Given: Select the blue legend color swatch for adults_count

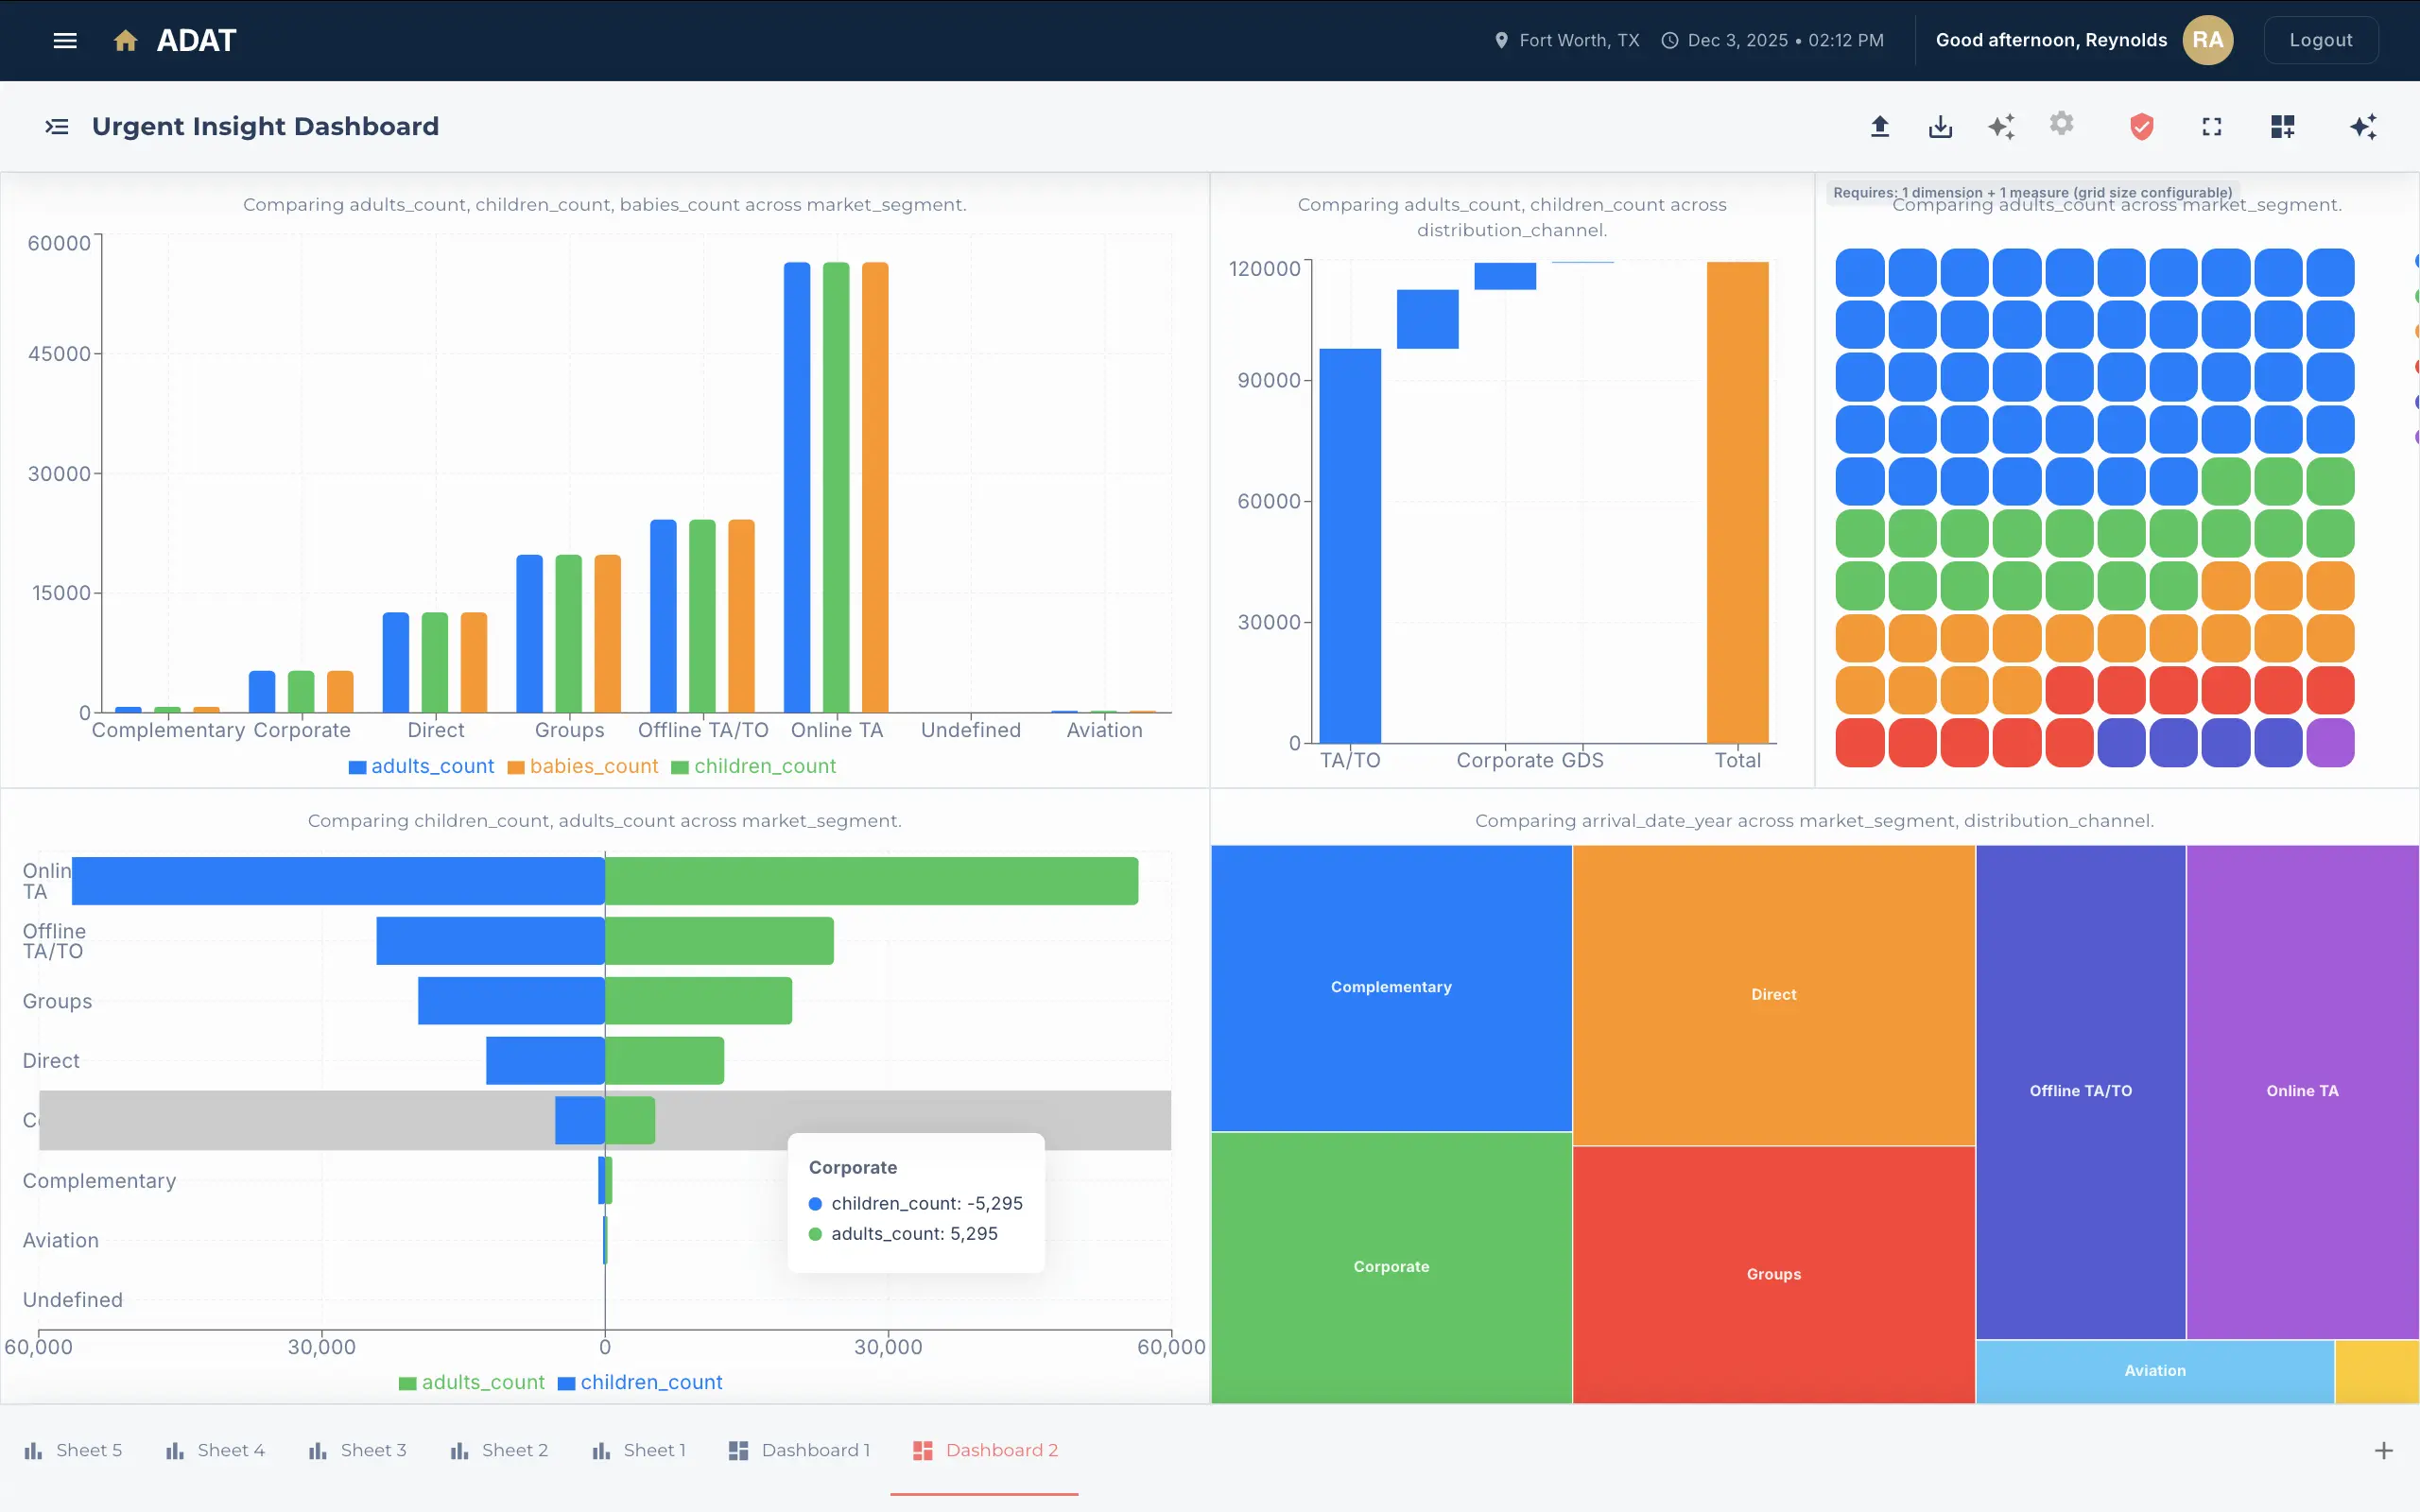Looking at the screenshot, I should 357,766.
